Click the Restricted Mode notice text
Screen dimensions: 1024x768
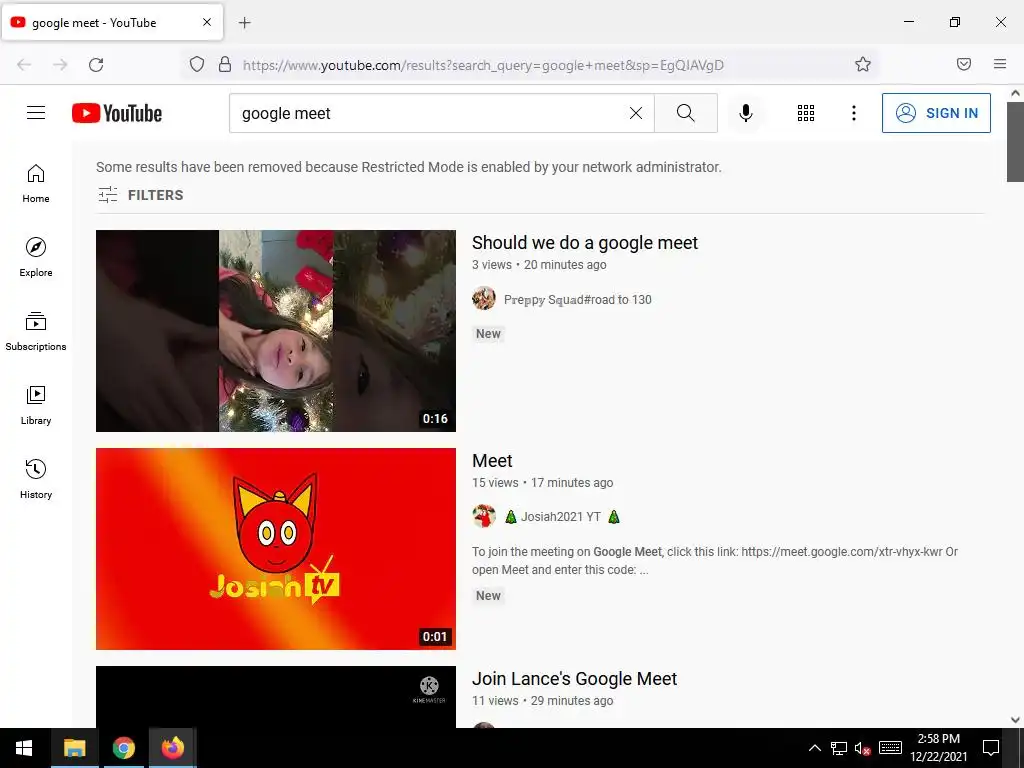[x=409, y=167]
